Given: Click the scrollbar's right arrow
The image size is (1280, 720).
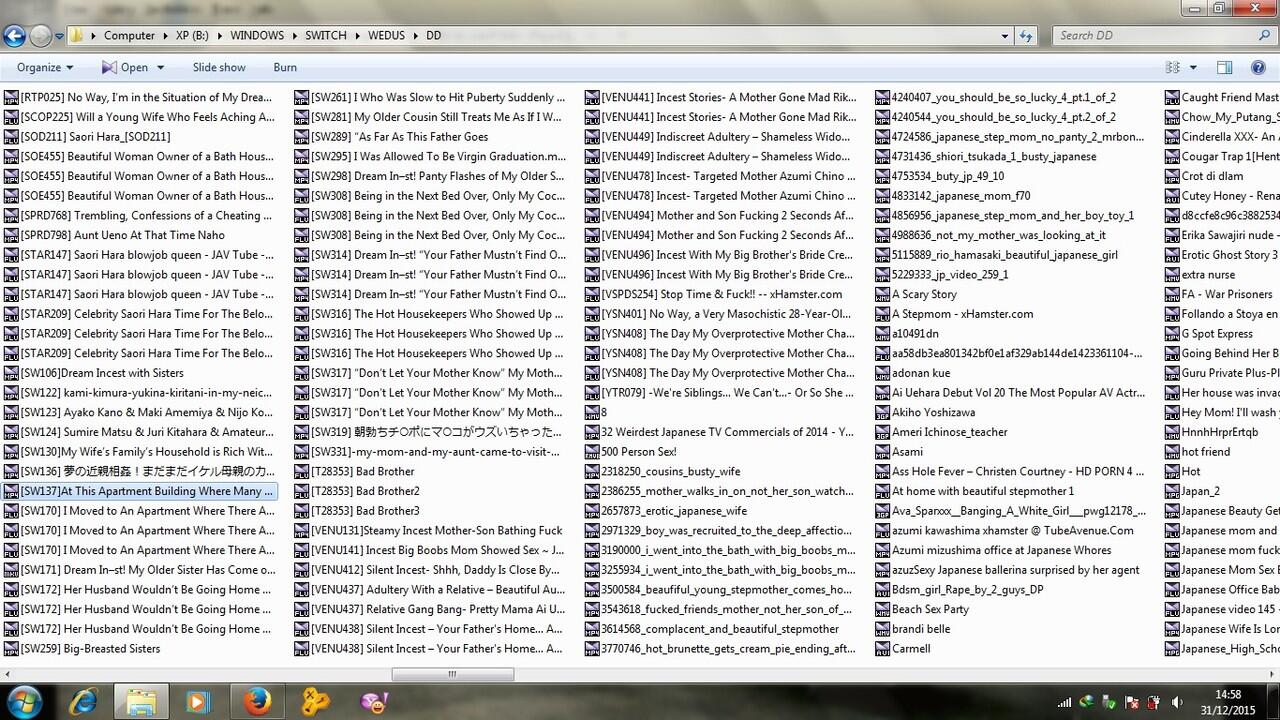Looking at the screenshot, I should (1272, 675).
